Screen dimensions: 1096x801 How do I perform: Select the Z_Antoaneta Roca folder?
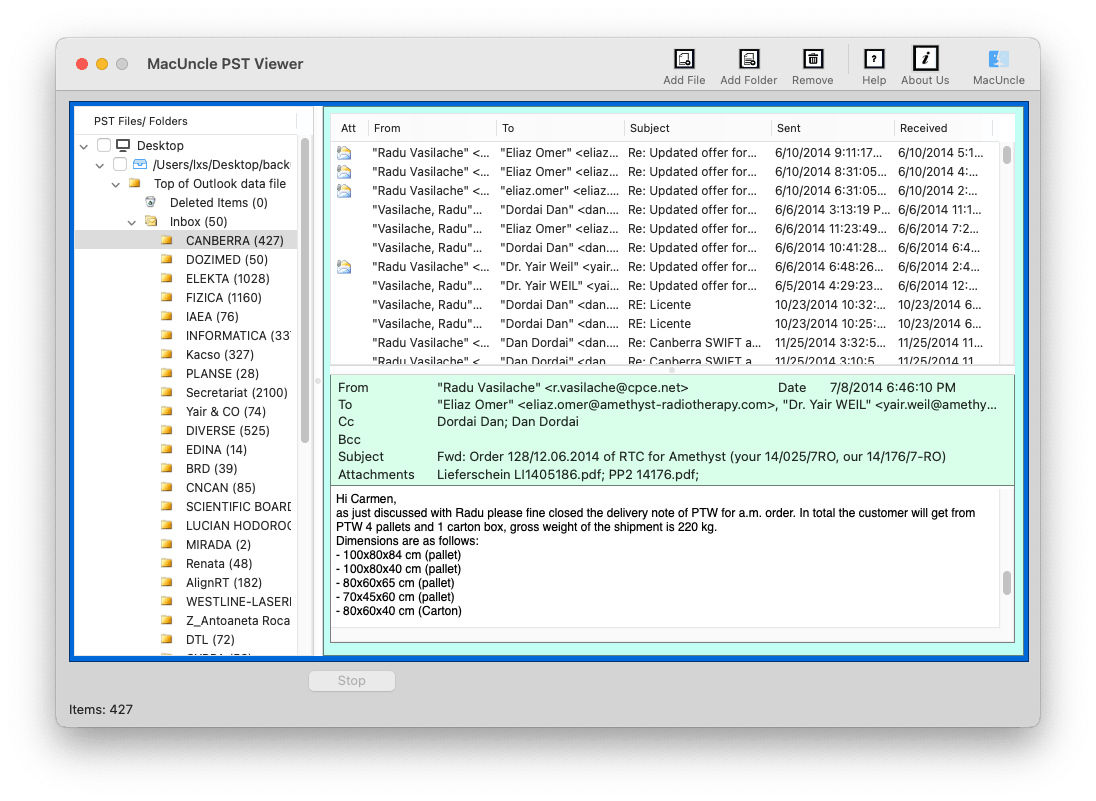click(x=238, y=620)
